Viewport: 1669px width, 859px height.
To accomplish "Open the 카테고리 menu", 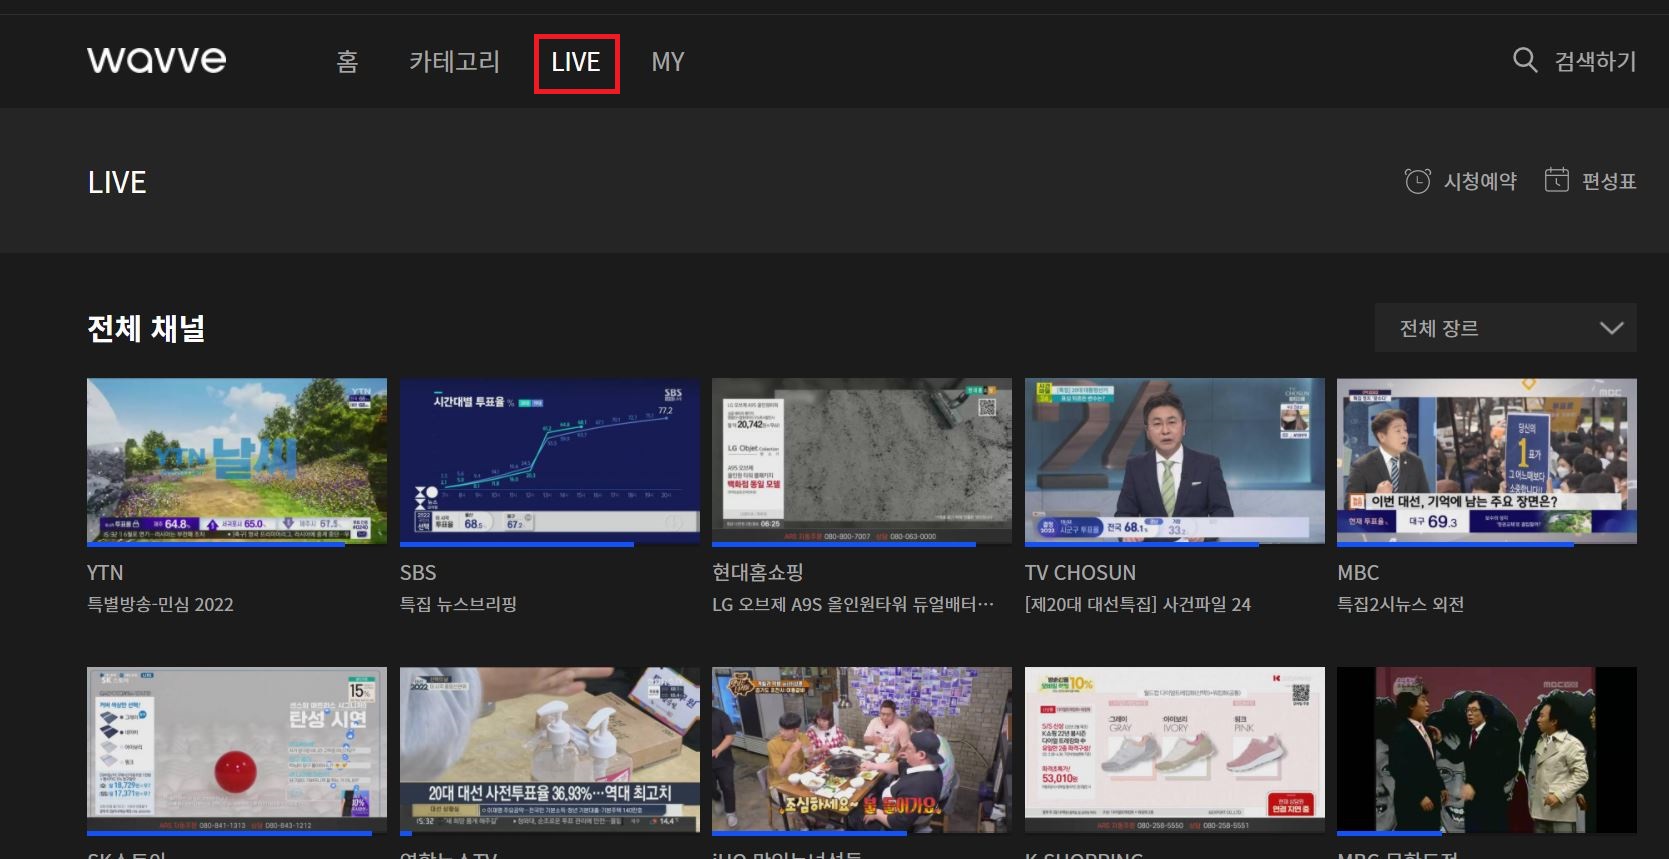I will pyautogui.click(x=454, y=62).
